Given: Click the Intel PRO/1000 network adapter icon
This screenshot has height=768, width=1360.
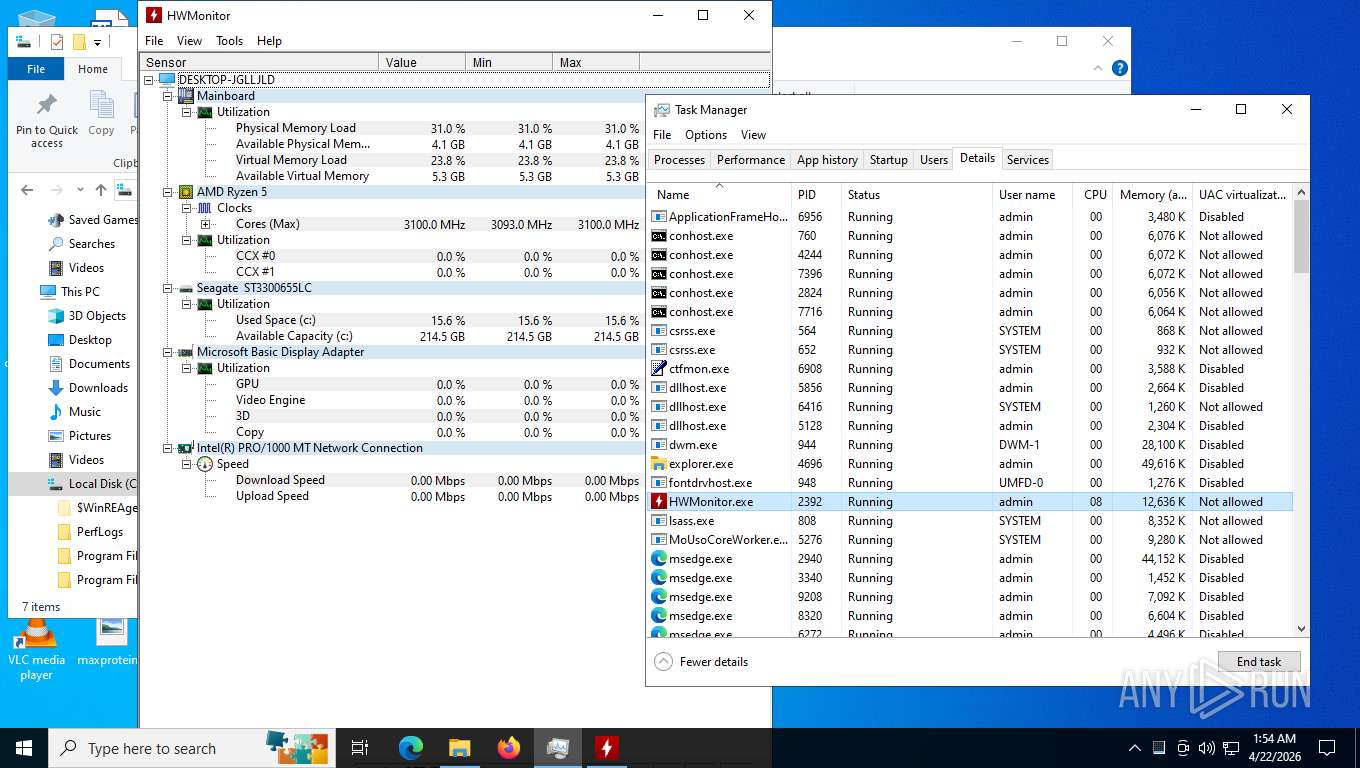Looking at the screenshot, I should coord(186,448).
